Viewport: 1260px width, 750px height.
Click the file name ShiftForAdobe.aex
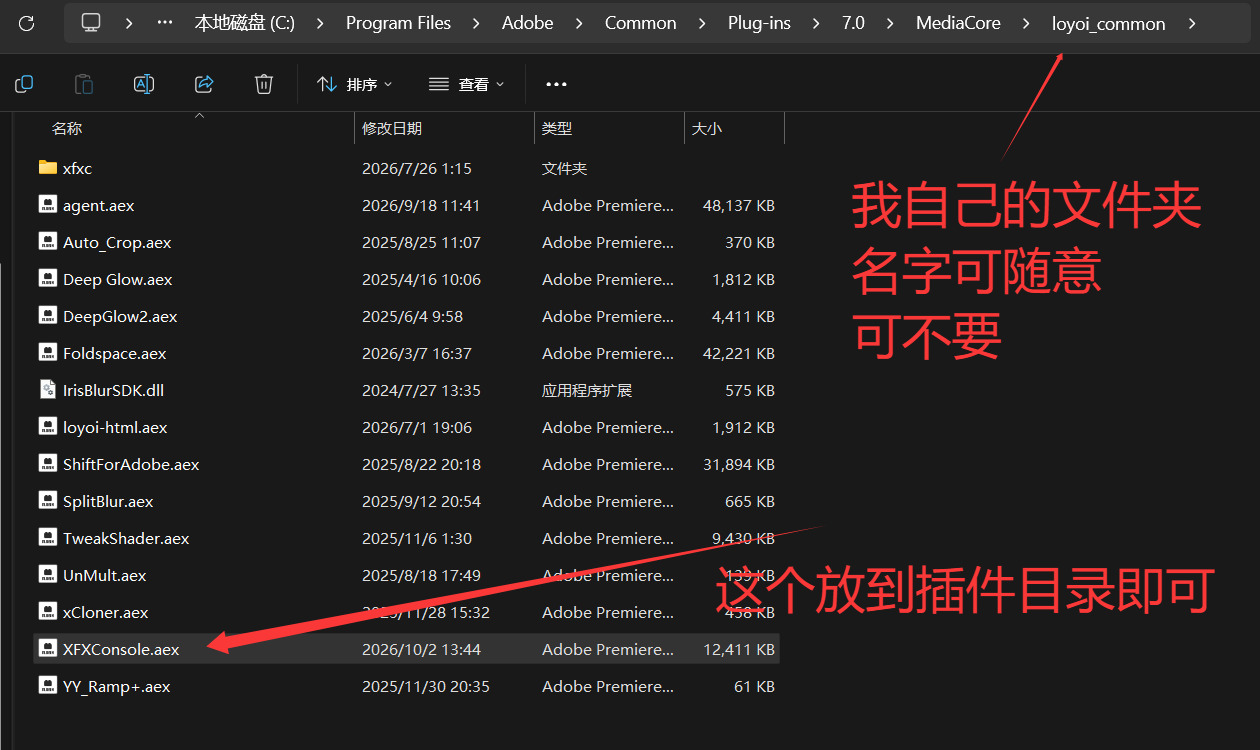point(131,465)
